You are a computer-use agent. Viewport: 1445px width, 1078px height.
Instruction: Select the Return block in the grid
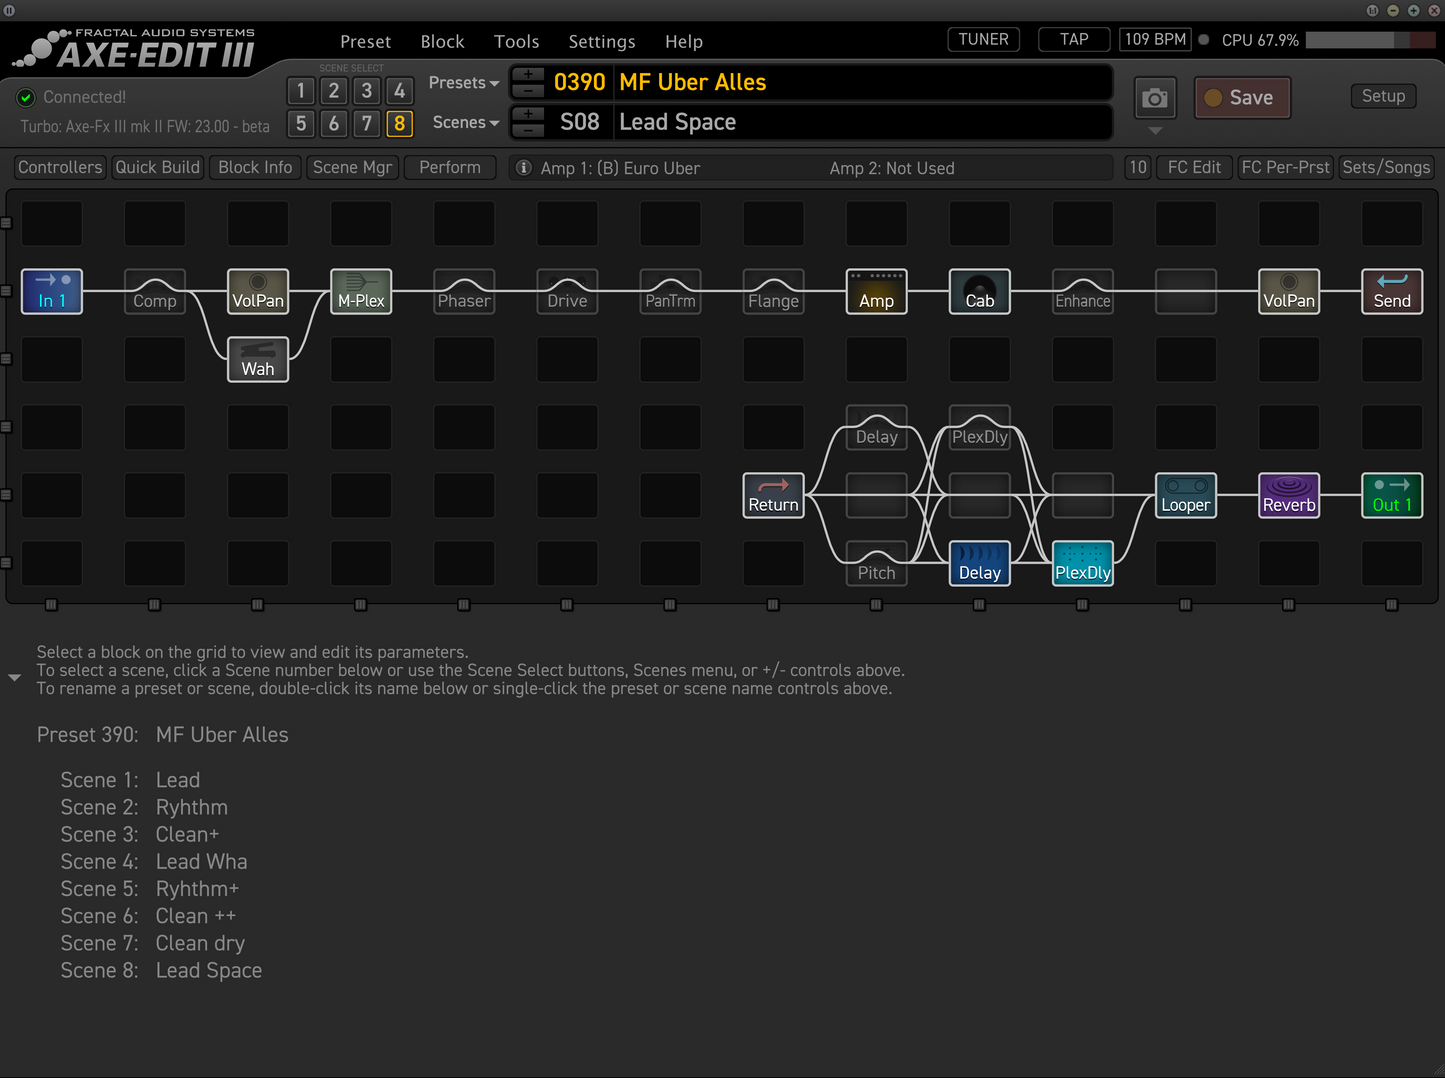(x=773, y=495)
